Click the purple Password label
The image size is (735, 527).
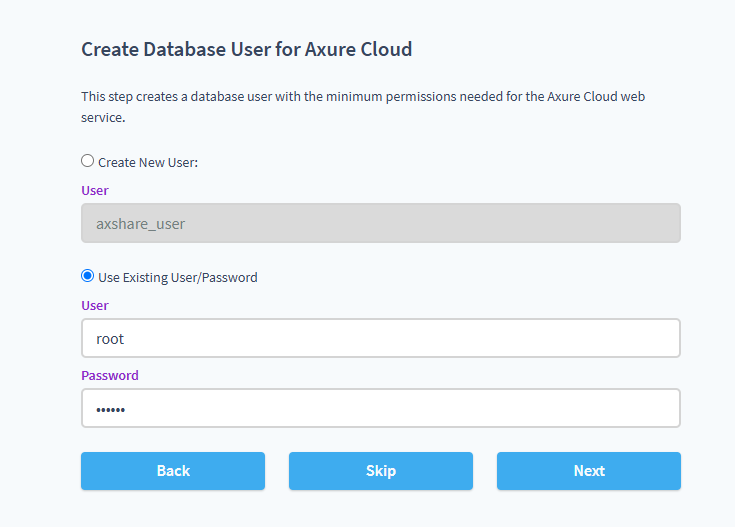coord(110,375)
